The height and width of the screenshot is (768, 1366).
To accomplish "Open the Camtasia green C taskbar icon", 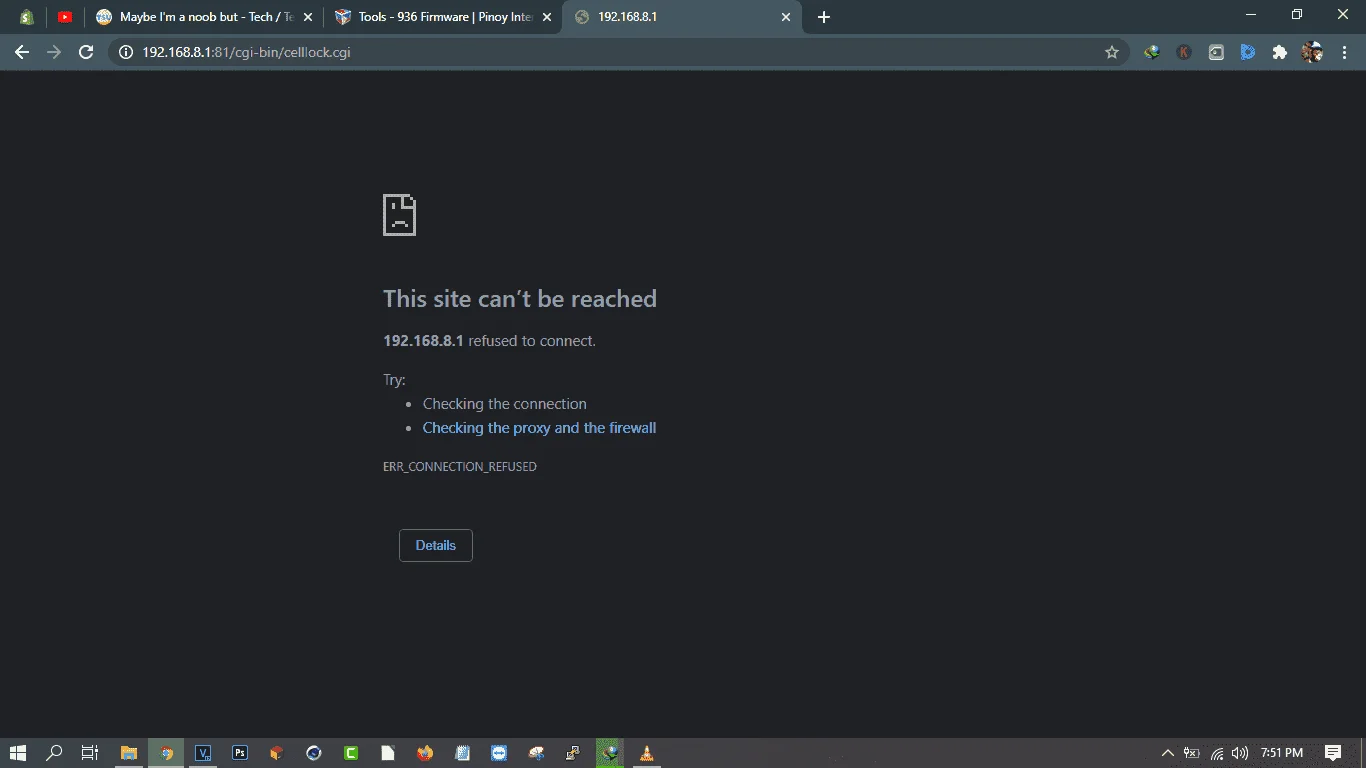I will tap(351, 753).
